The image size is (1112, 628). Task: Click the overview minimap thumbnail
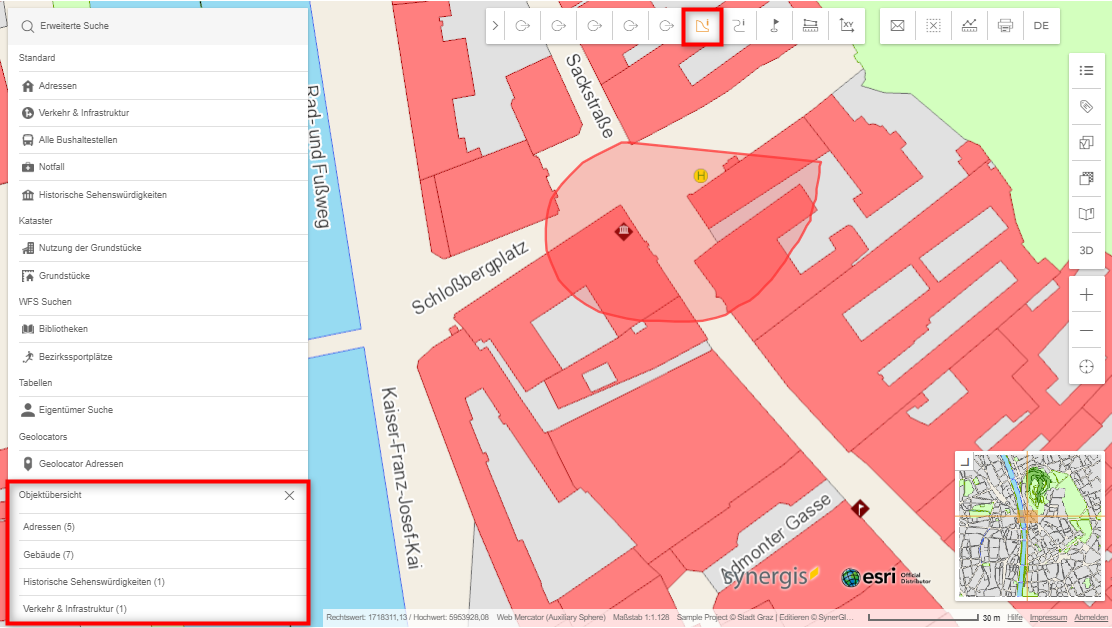tap(1029, 525)
